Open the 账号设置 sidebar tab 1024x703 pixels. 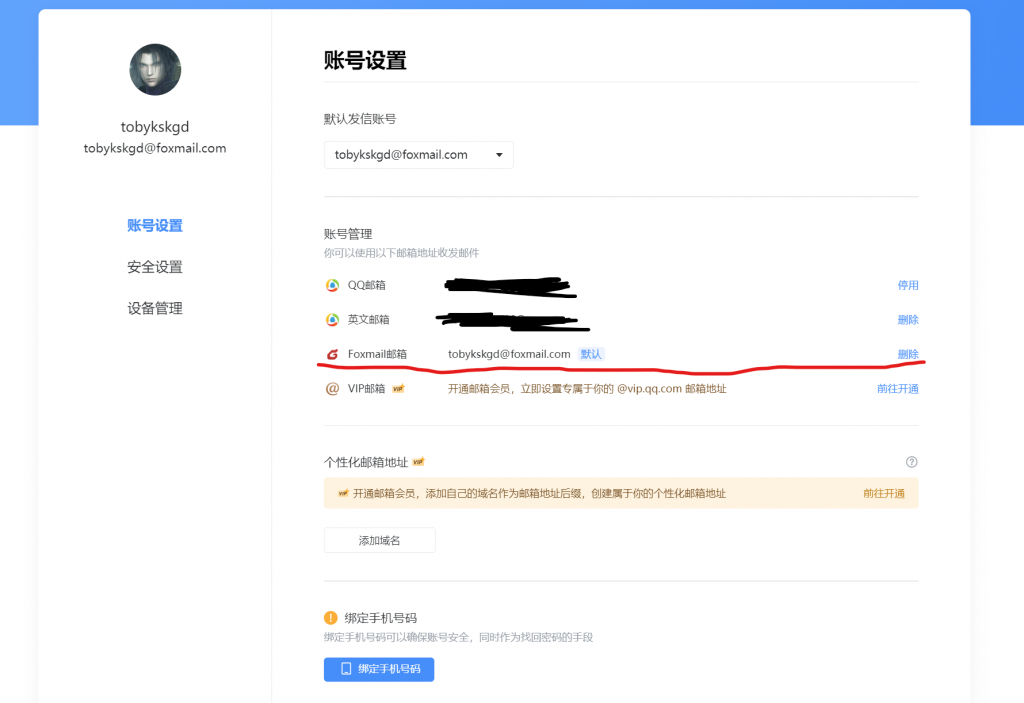click(155, 226)
